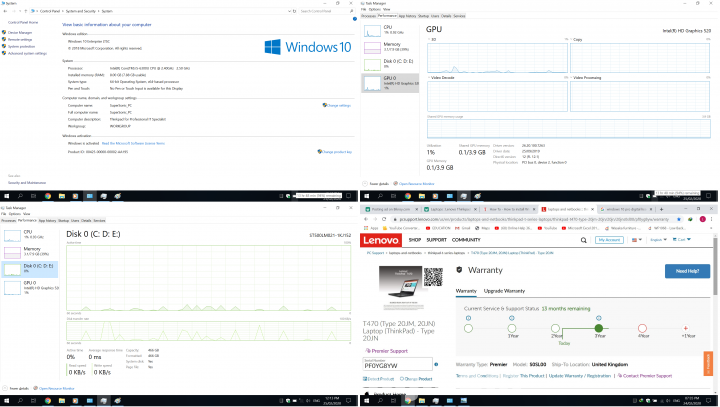
Task: Expand the address bar history dropdown in the System window
Action: point(289,11)
